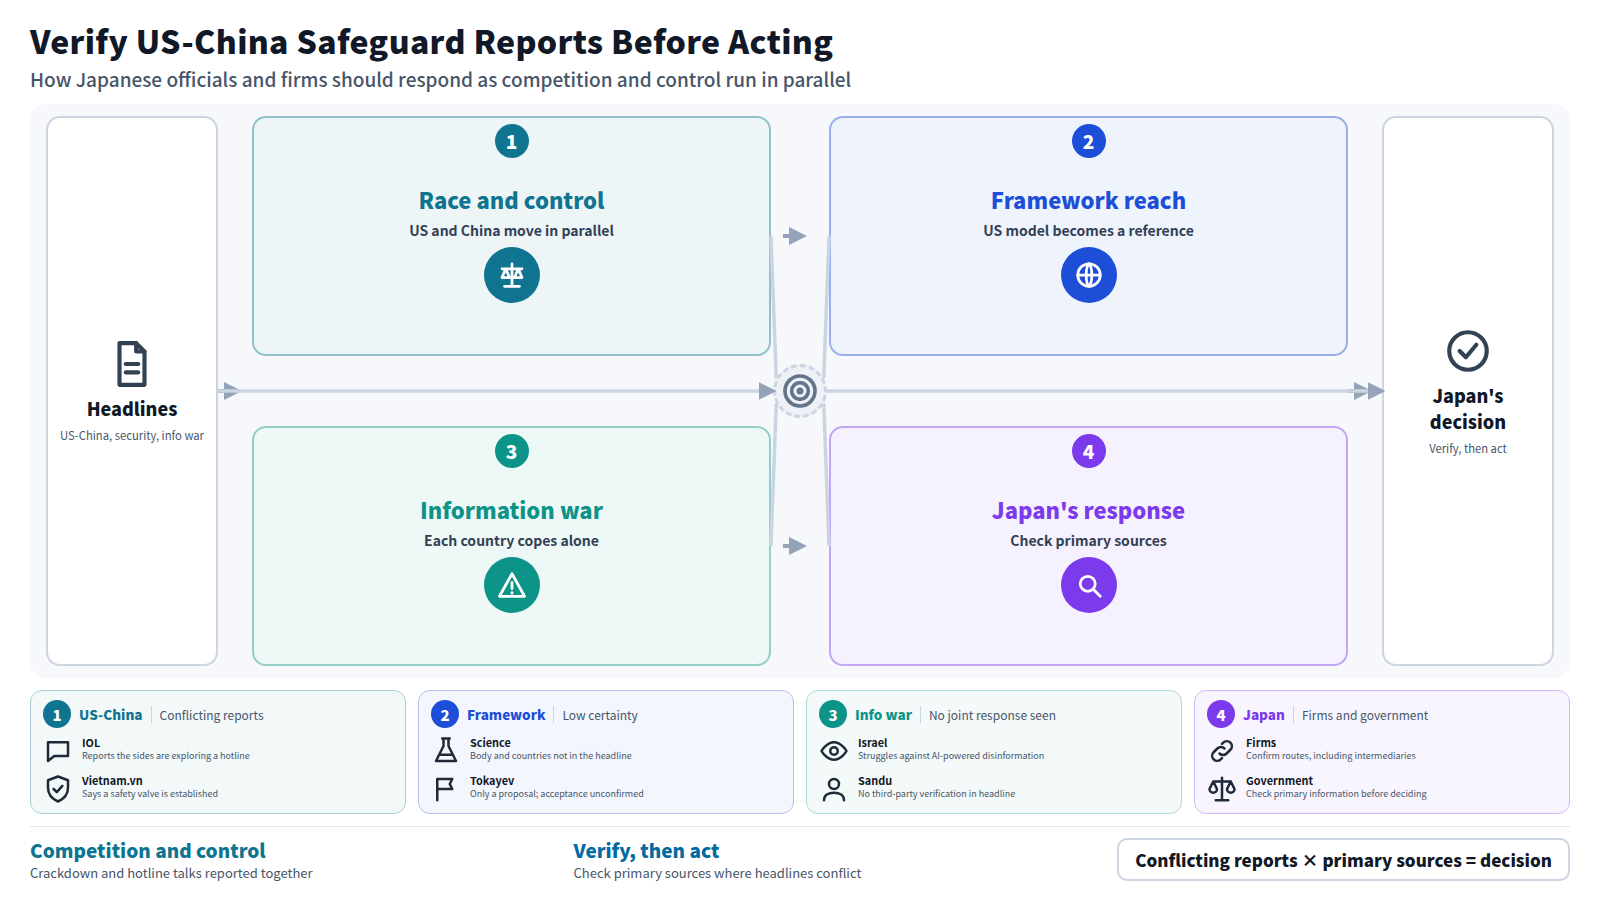This screenshot has height=900, width=1600.
Task: Click the eye icon next to Israel
Action: [834, 750]
